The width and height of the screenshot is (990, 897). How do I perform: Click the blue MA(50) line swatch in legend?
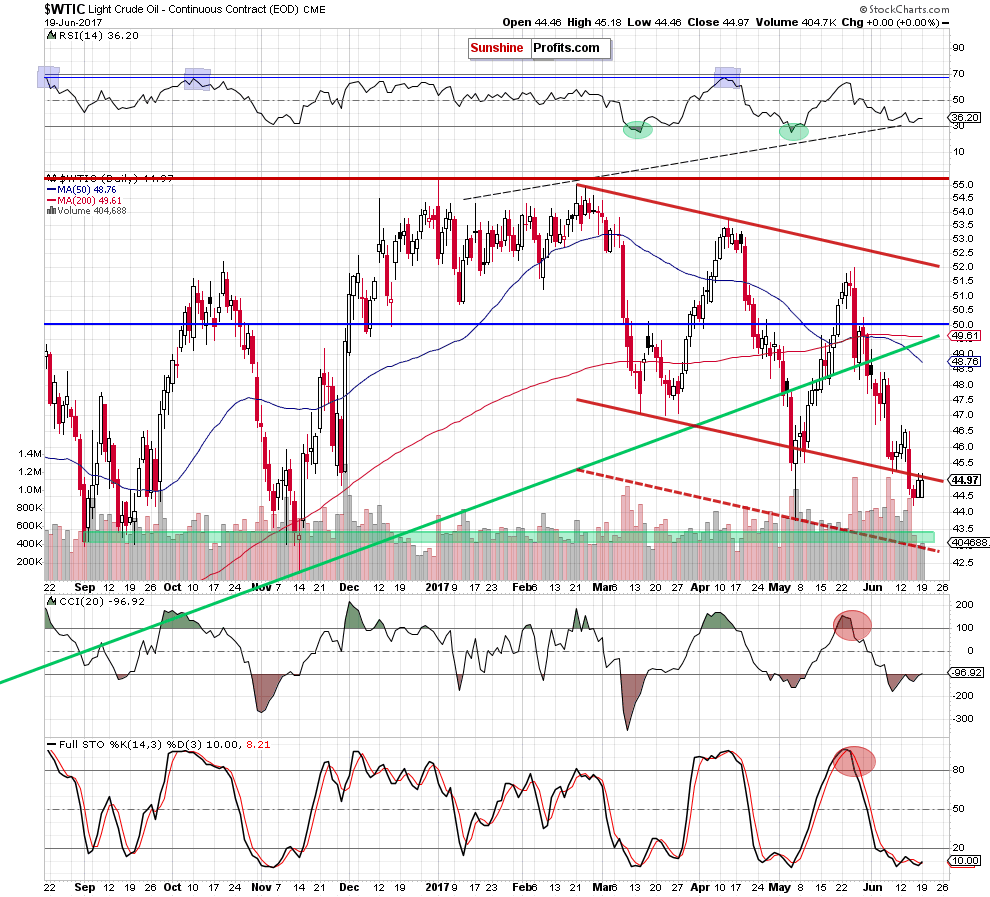[x=51, y=189]
